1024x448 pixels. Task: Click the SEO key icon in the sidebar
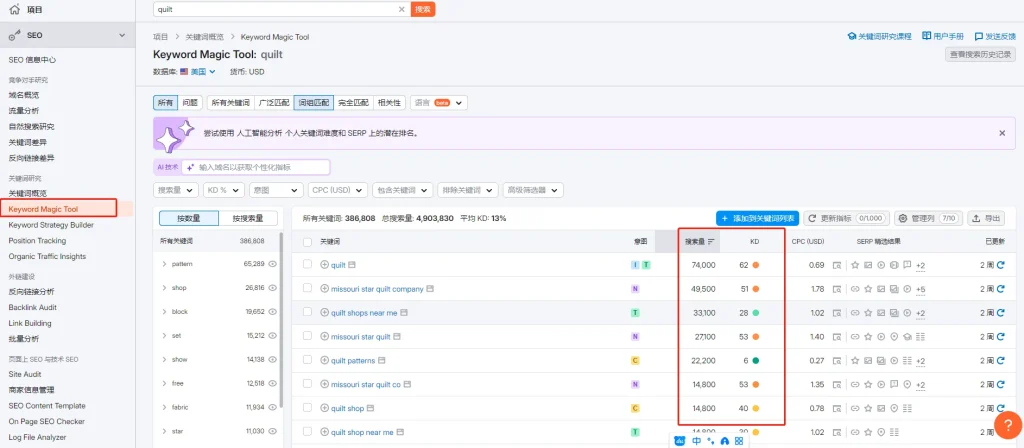click(x=14, y=35)
